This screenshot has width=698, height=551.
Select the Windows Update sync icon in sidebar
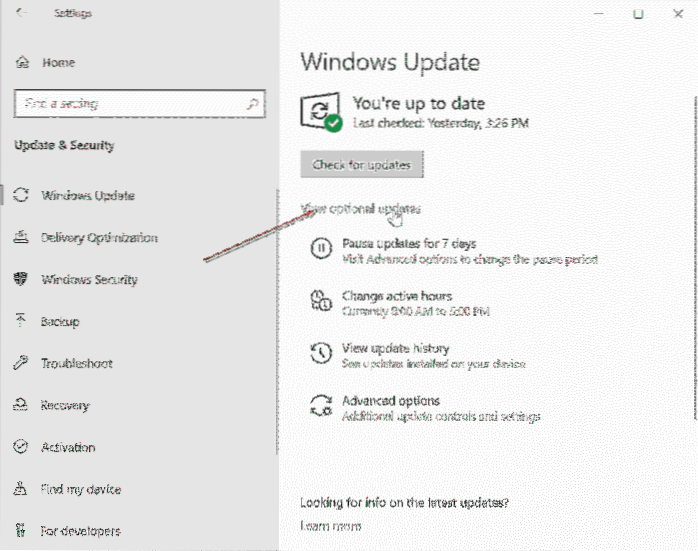pos(22,196)
